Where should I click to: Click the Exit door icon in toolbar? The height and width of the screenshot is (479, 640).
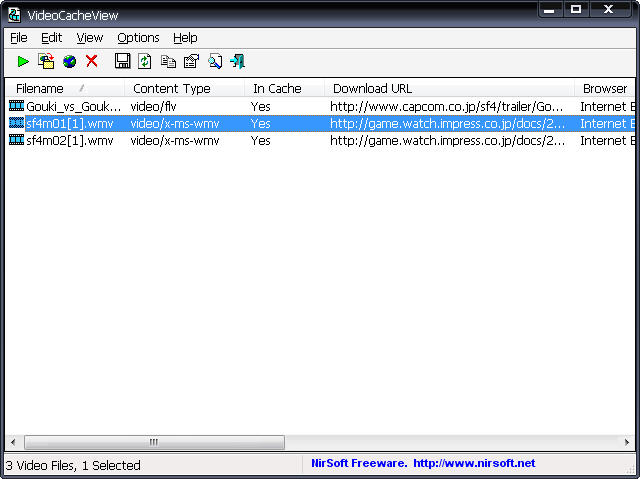(238, 61)
